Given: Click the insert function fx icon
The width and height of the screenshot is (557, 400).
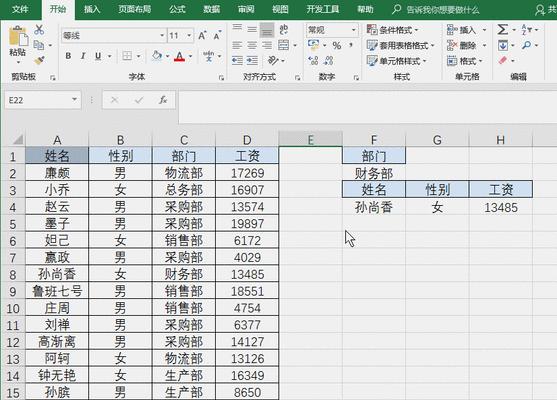Looking at the screenshot, I should 163,100.
